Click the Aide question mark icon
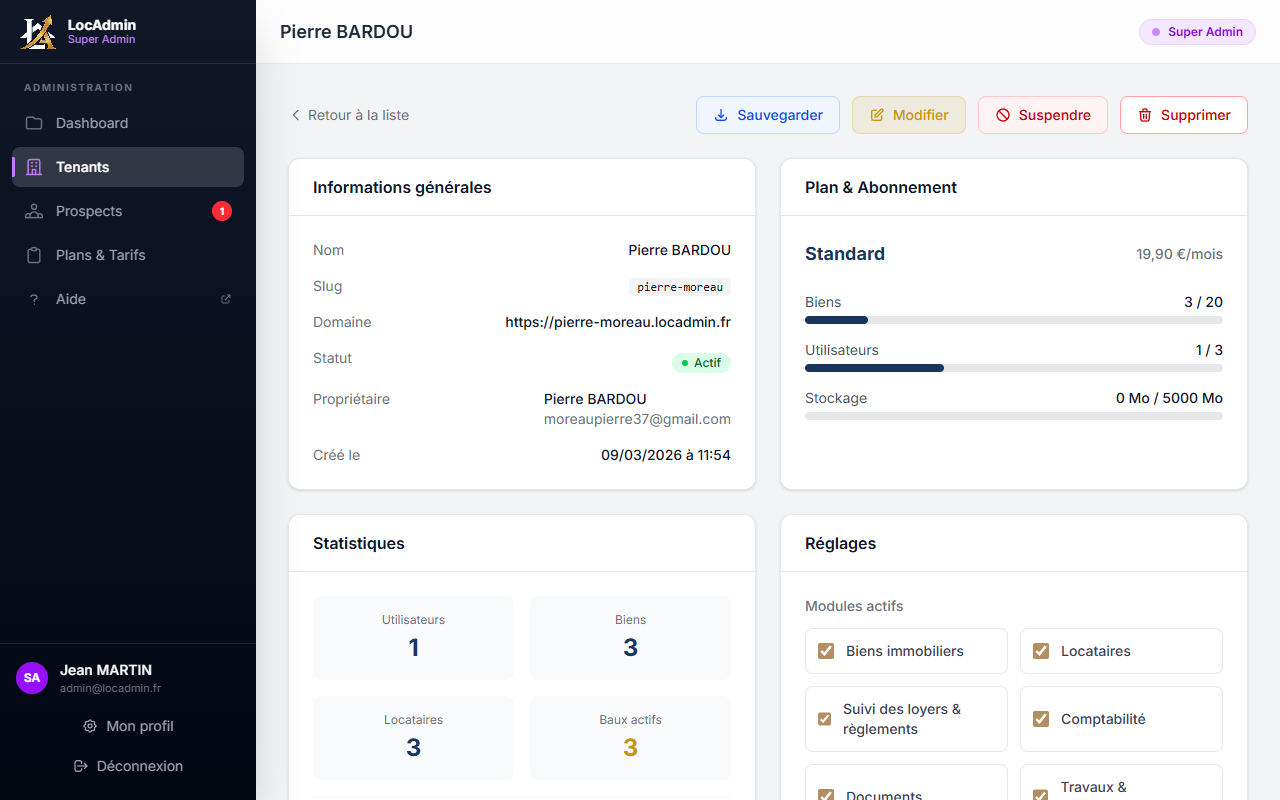This screenshot has width=1280, height=800. pos(33,299)
